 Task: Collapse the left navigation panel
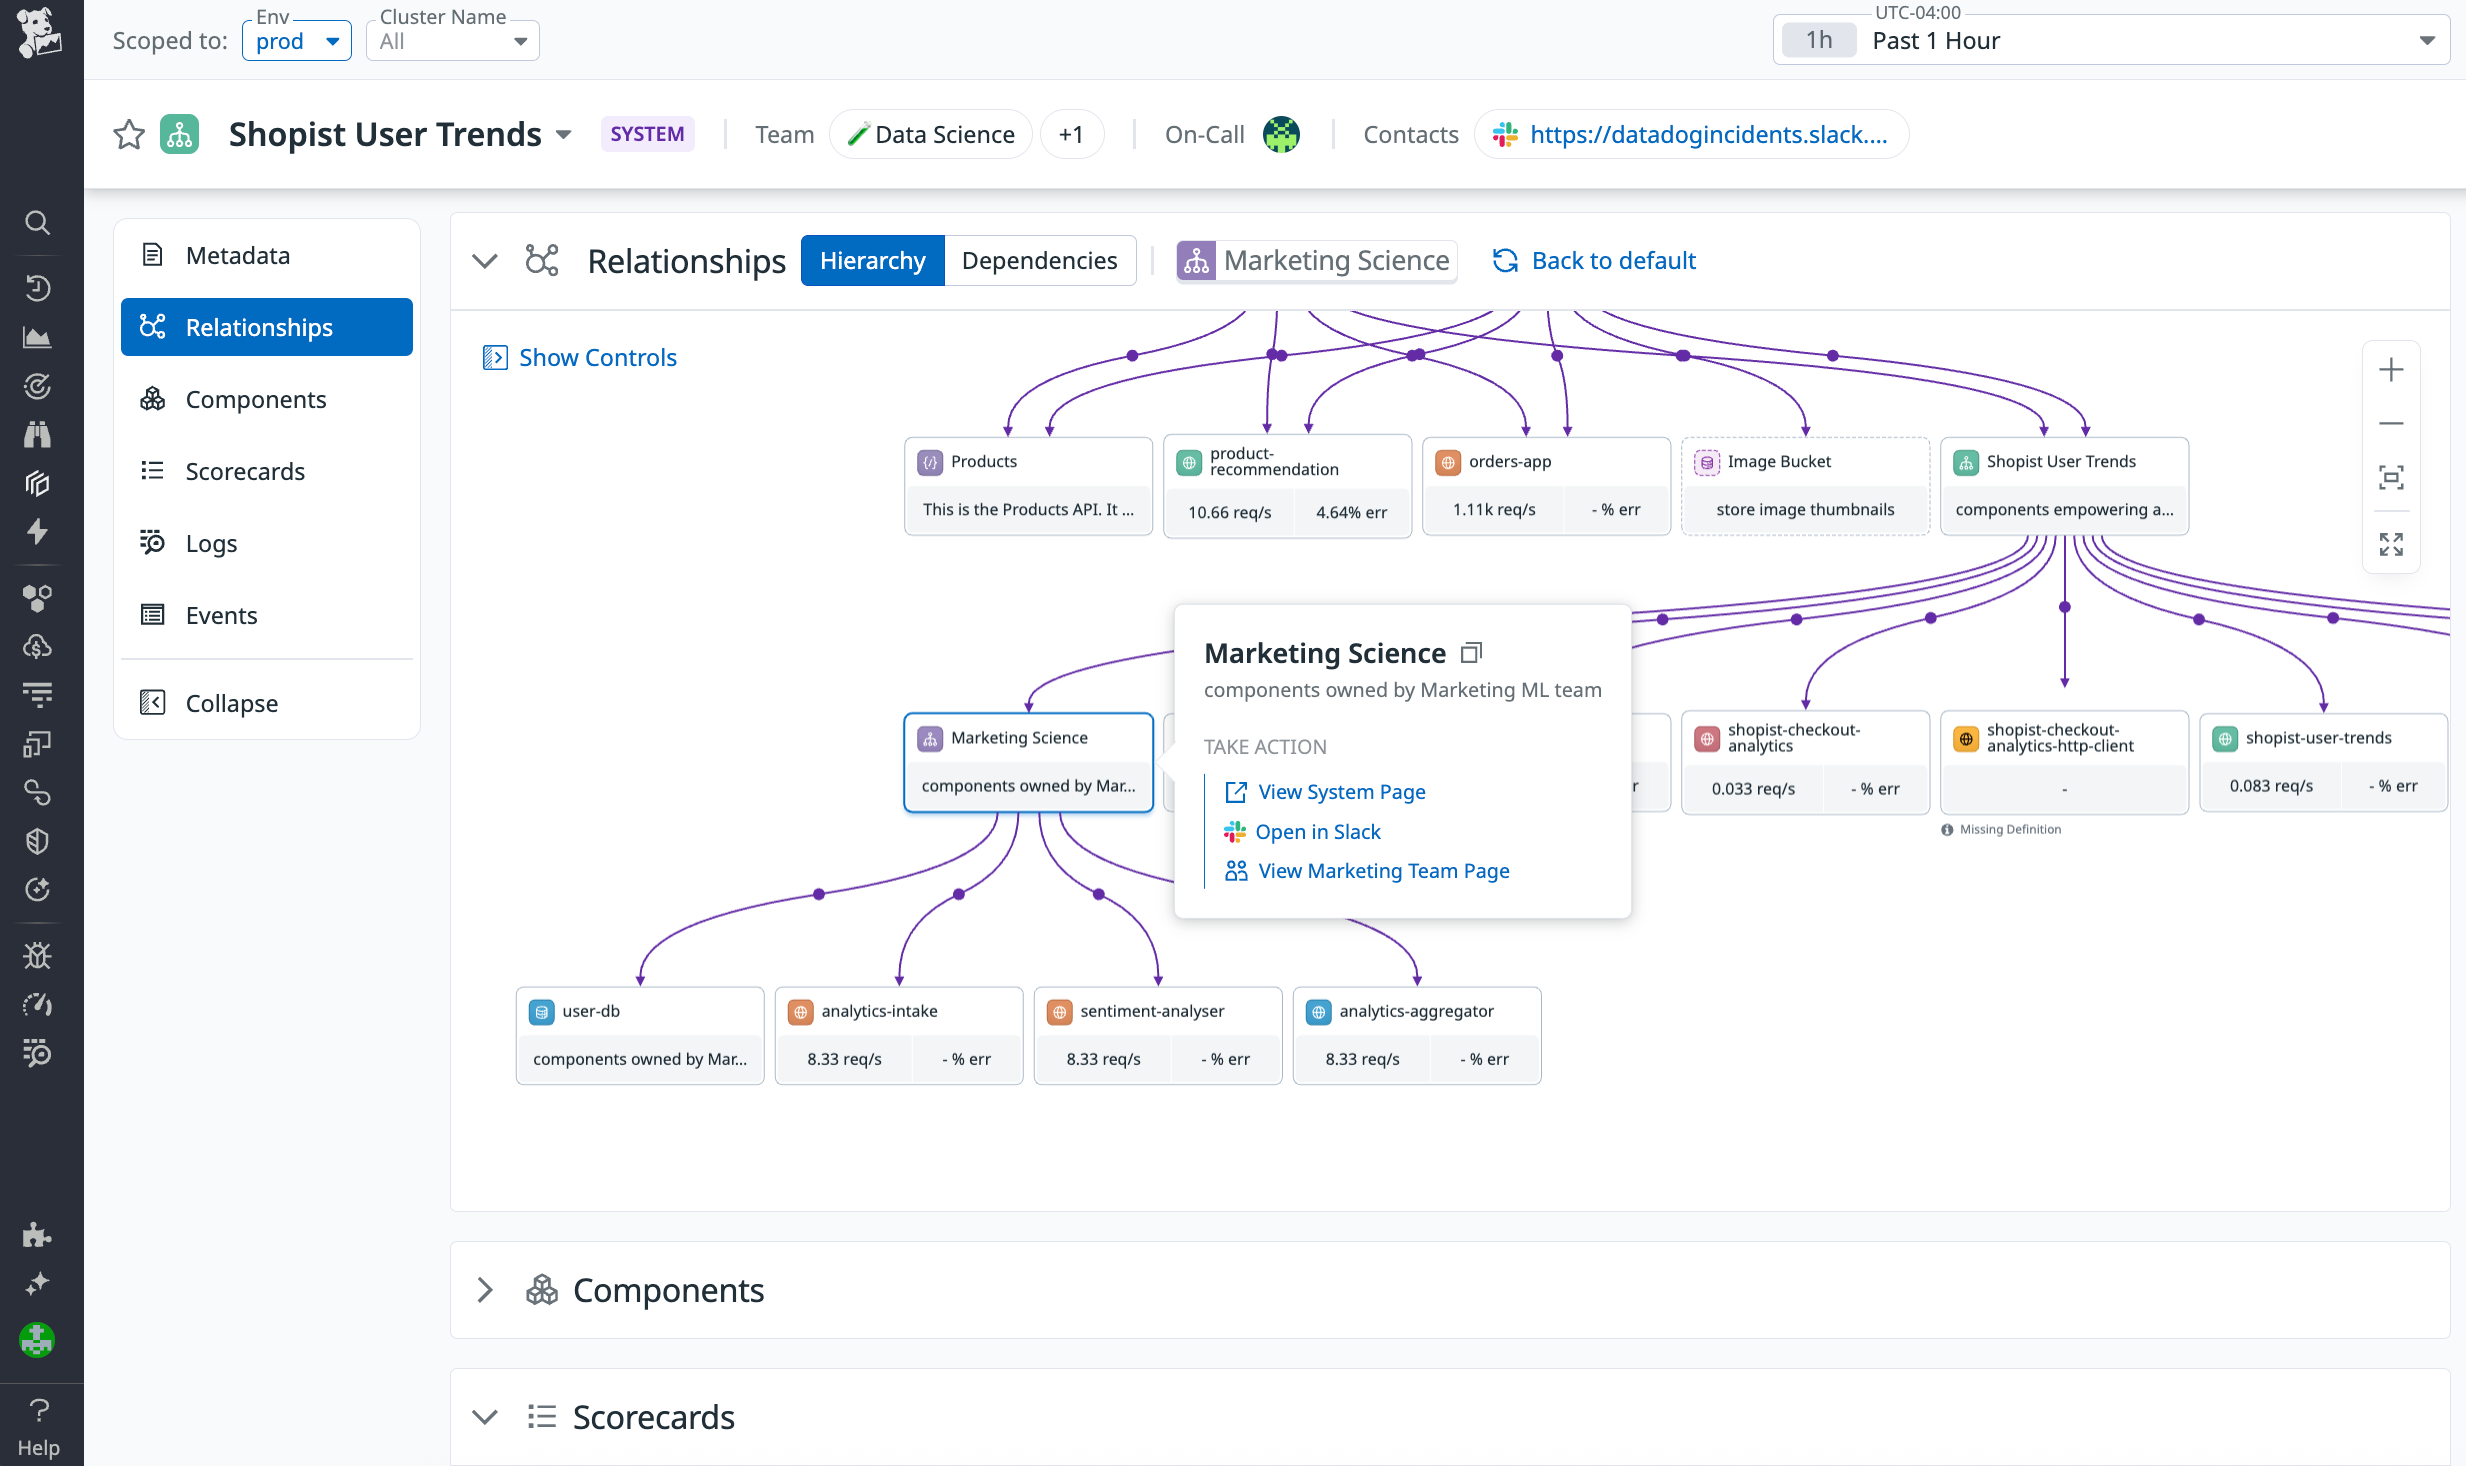tap(230, 703)
